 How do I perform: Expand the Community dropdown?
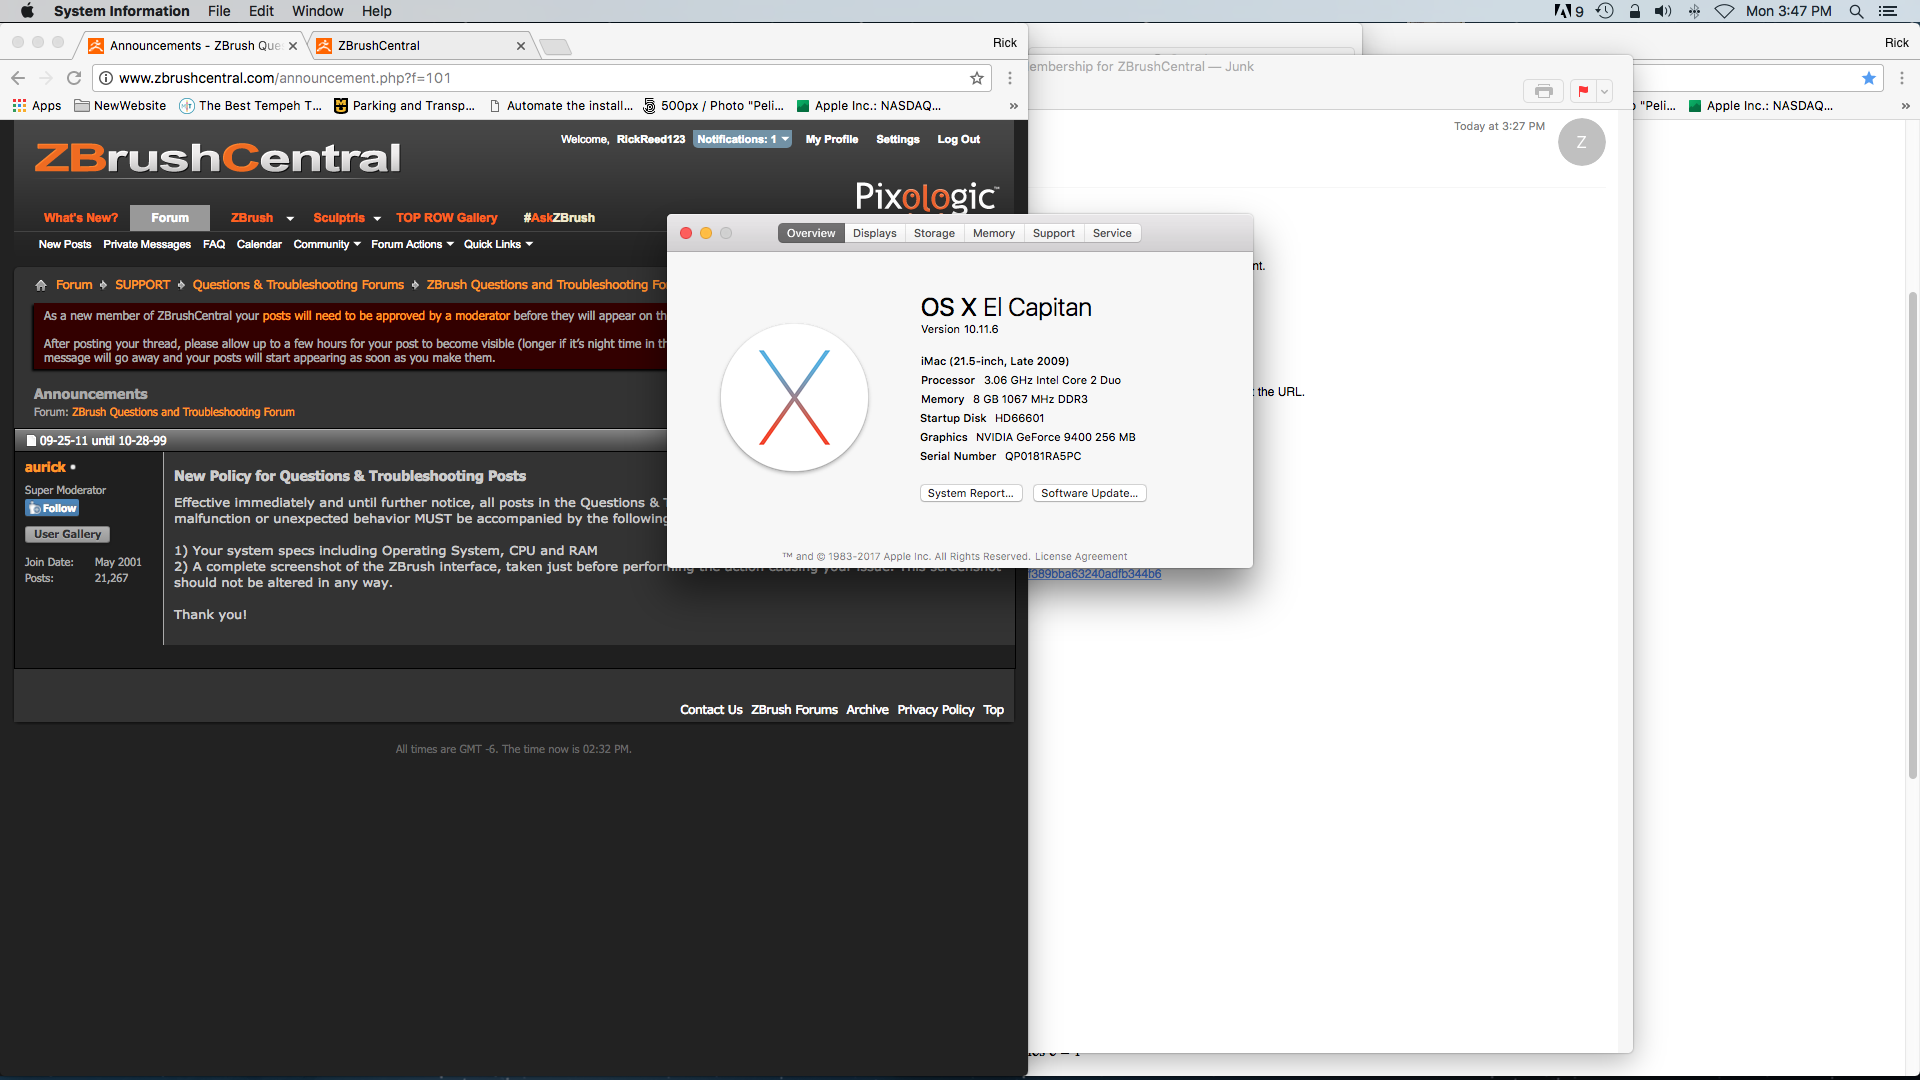[327, 244]
